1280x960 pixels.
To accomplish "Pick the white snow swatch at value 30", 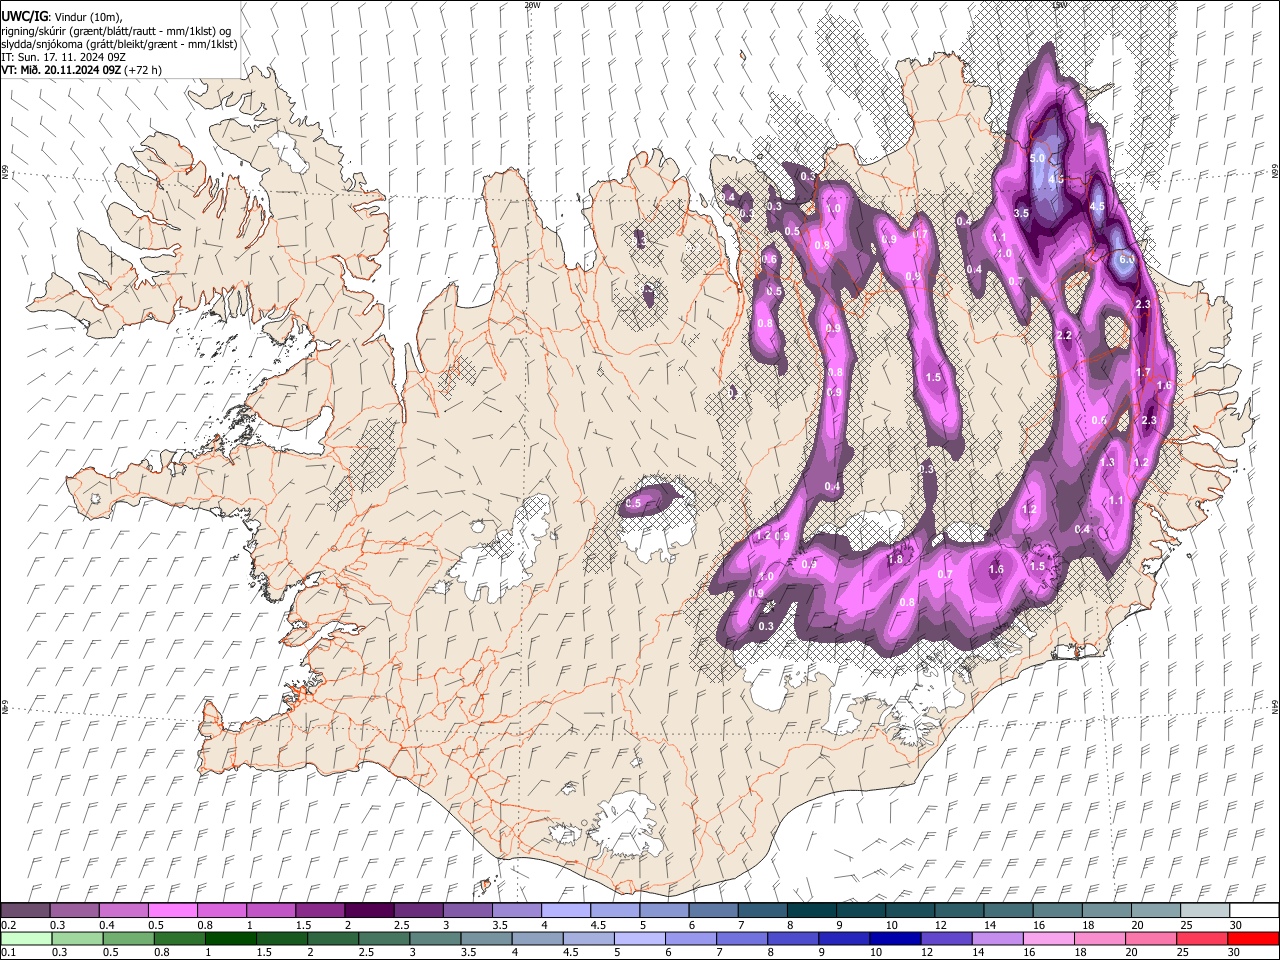I will [1253, 911].
